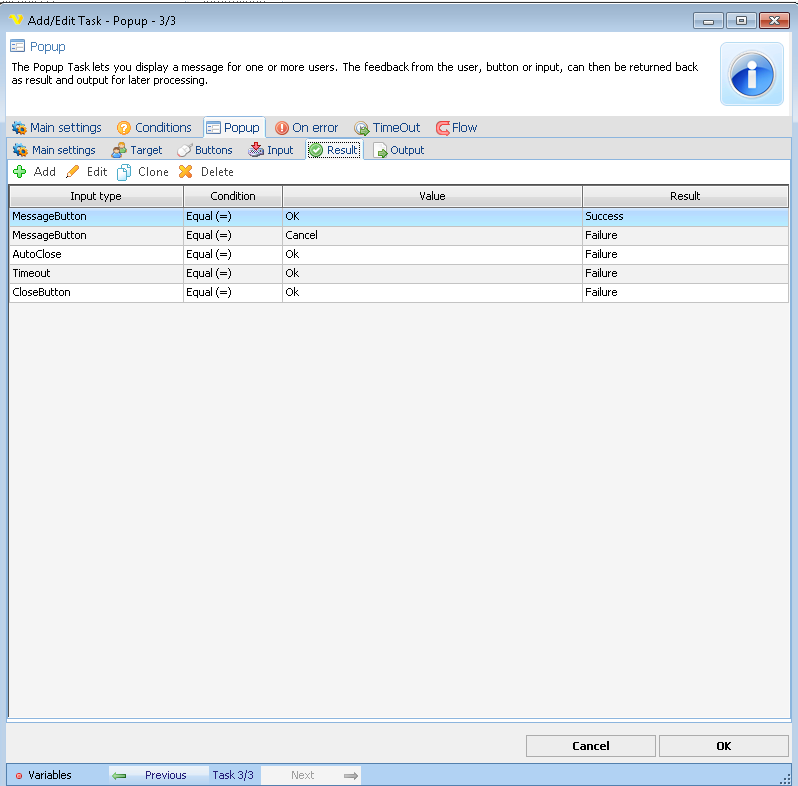Image resolution: width=798 pixels, height=786 pixels.
Task: Sort by Input type column header
Action: click(96, 196)
